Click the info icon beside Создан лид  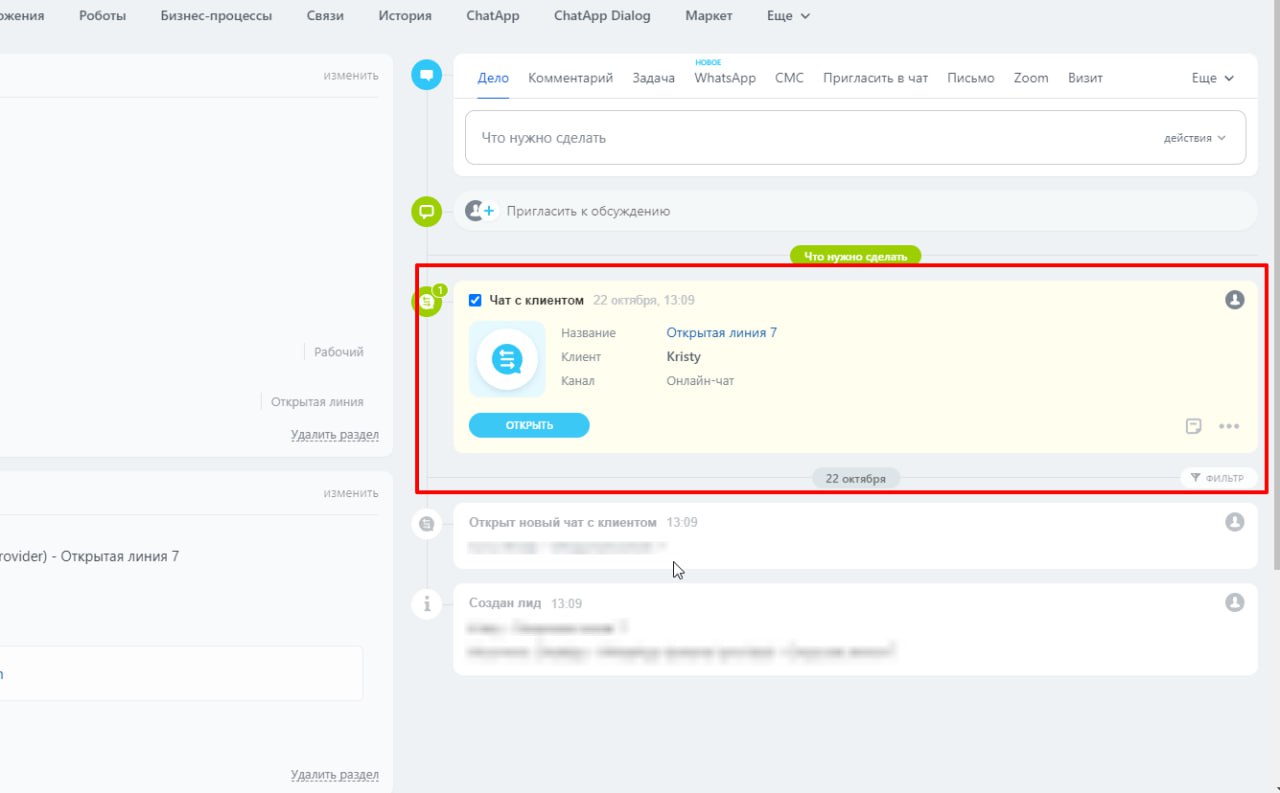pyautogui.click(x=427, y=603)
